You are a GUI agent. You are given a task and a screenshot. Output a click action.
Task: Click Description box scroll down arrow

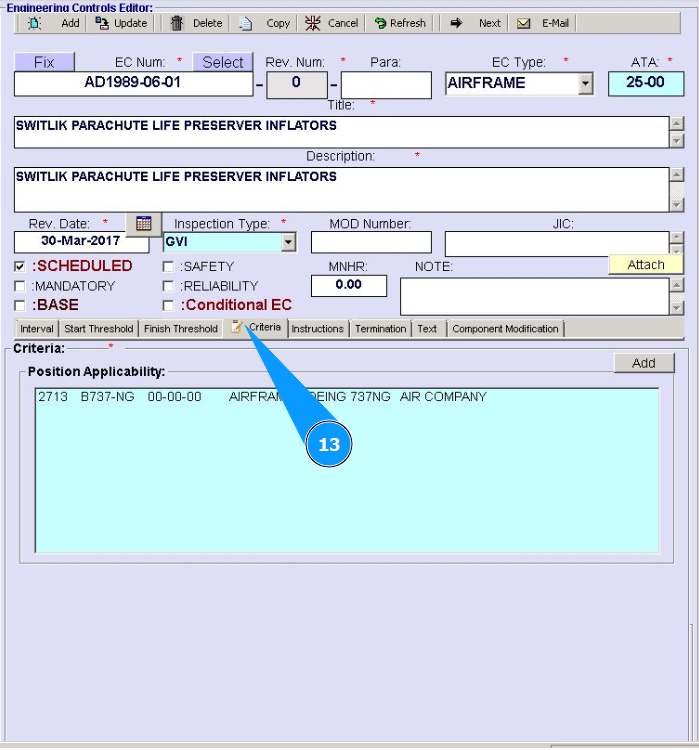tap(677, 205)
